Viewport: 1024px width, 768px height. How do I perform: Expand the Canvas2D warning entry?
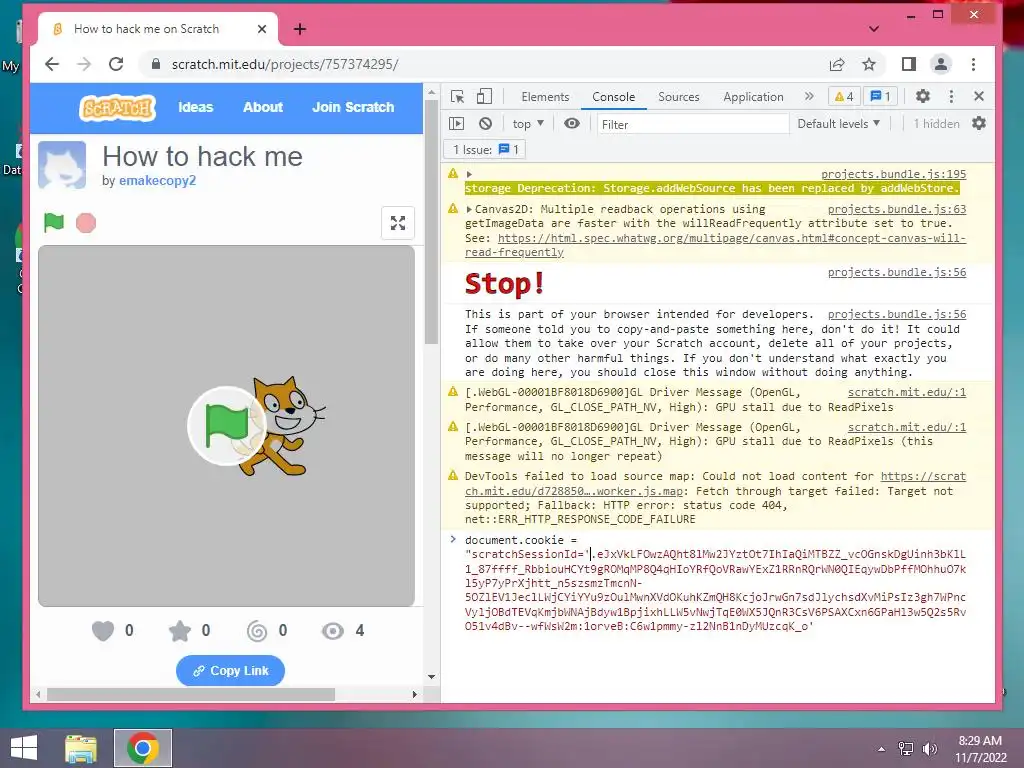[x=469, y=209]
